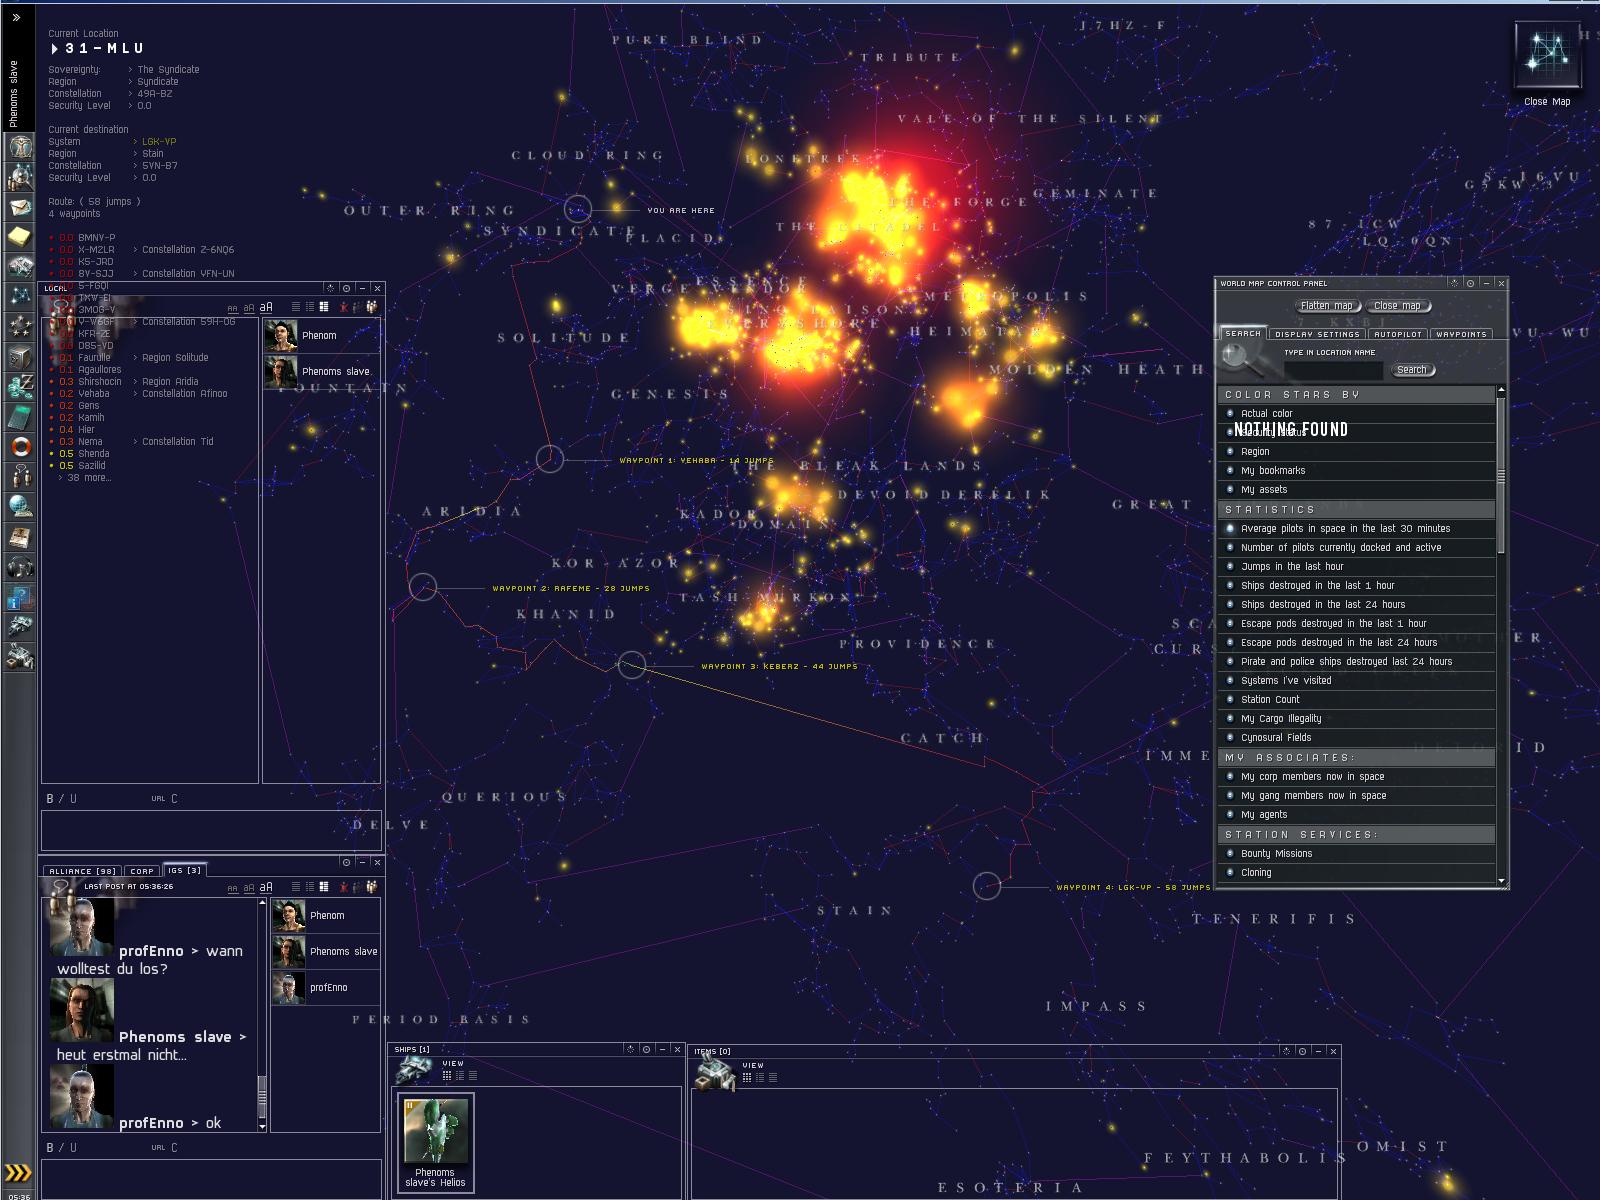Screen dimensions: 1600x1200
Task: Click the arrow beside current location 31-MLU
Action: click(54, 48)
